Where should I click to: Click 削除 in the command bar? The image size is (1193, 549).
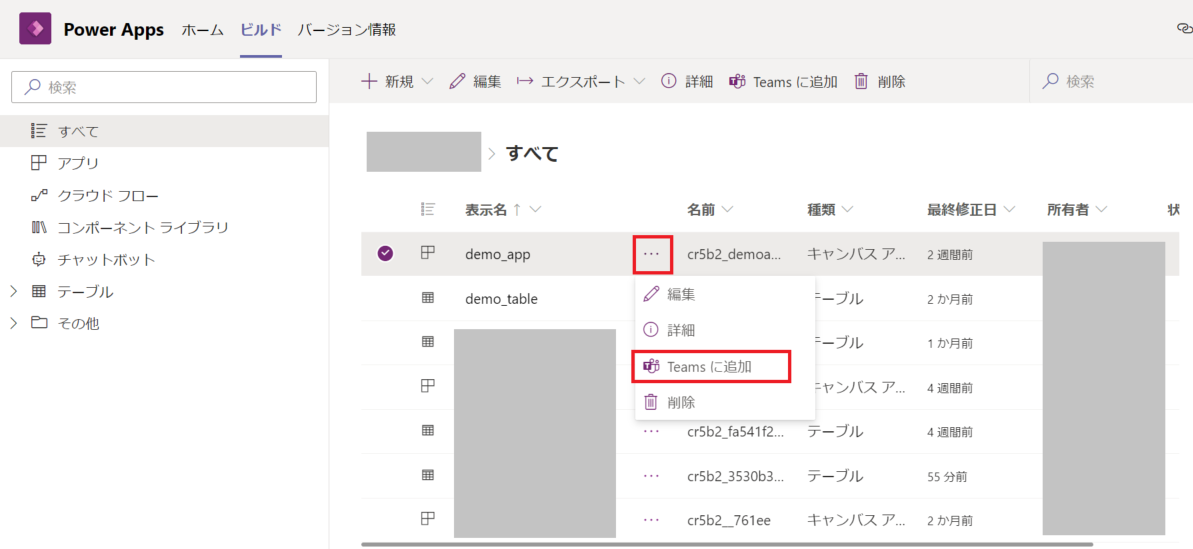coord(880,81)
